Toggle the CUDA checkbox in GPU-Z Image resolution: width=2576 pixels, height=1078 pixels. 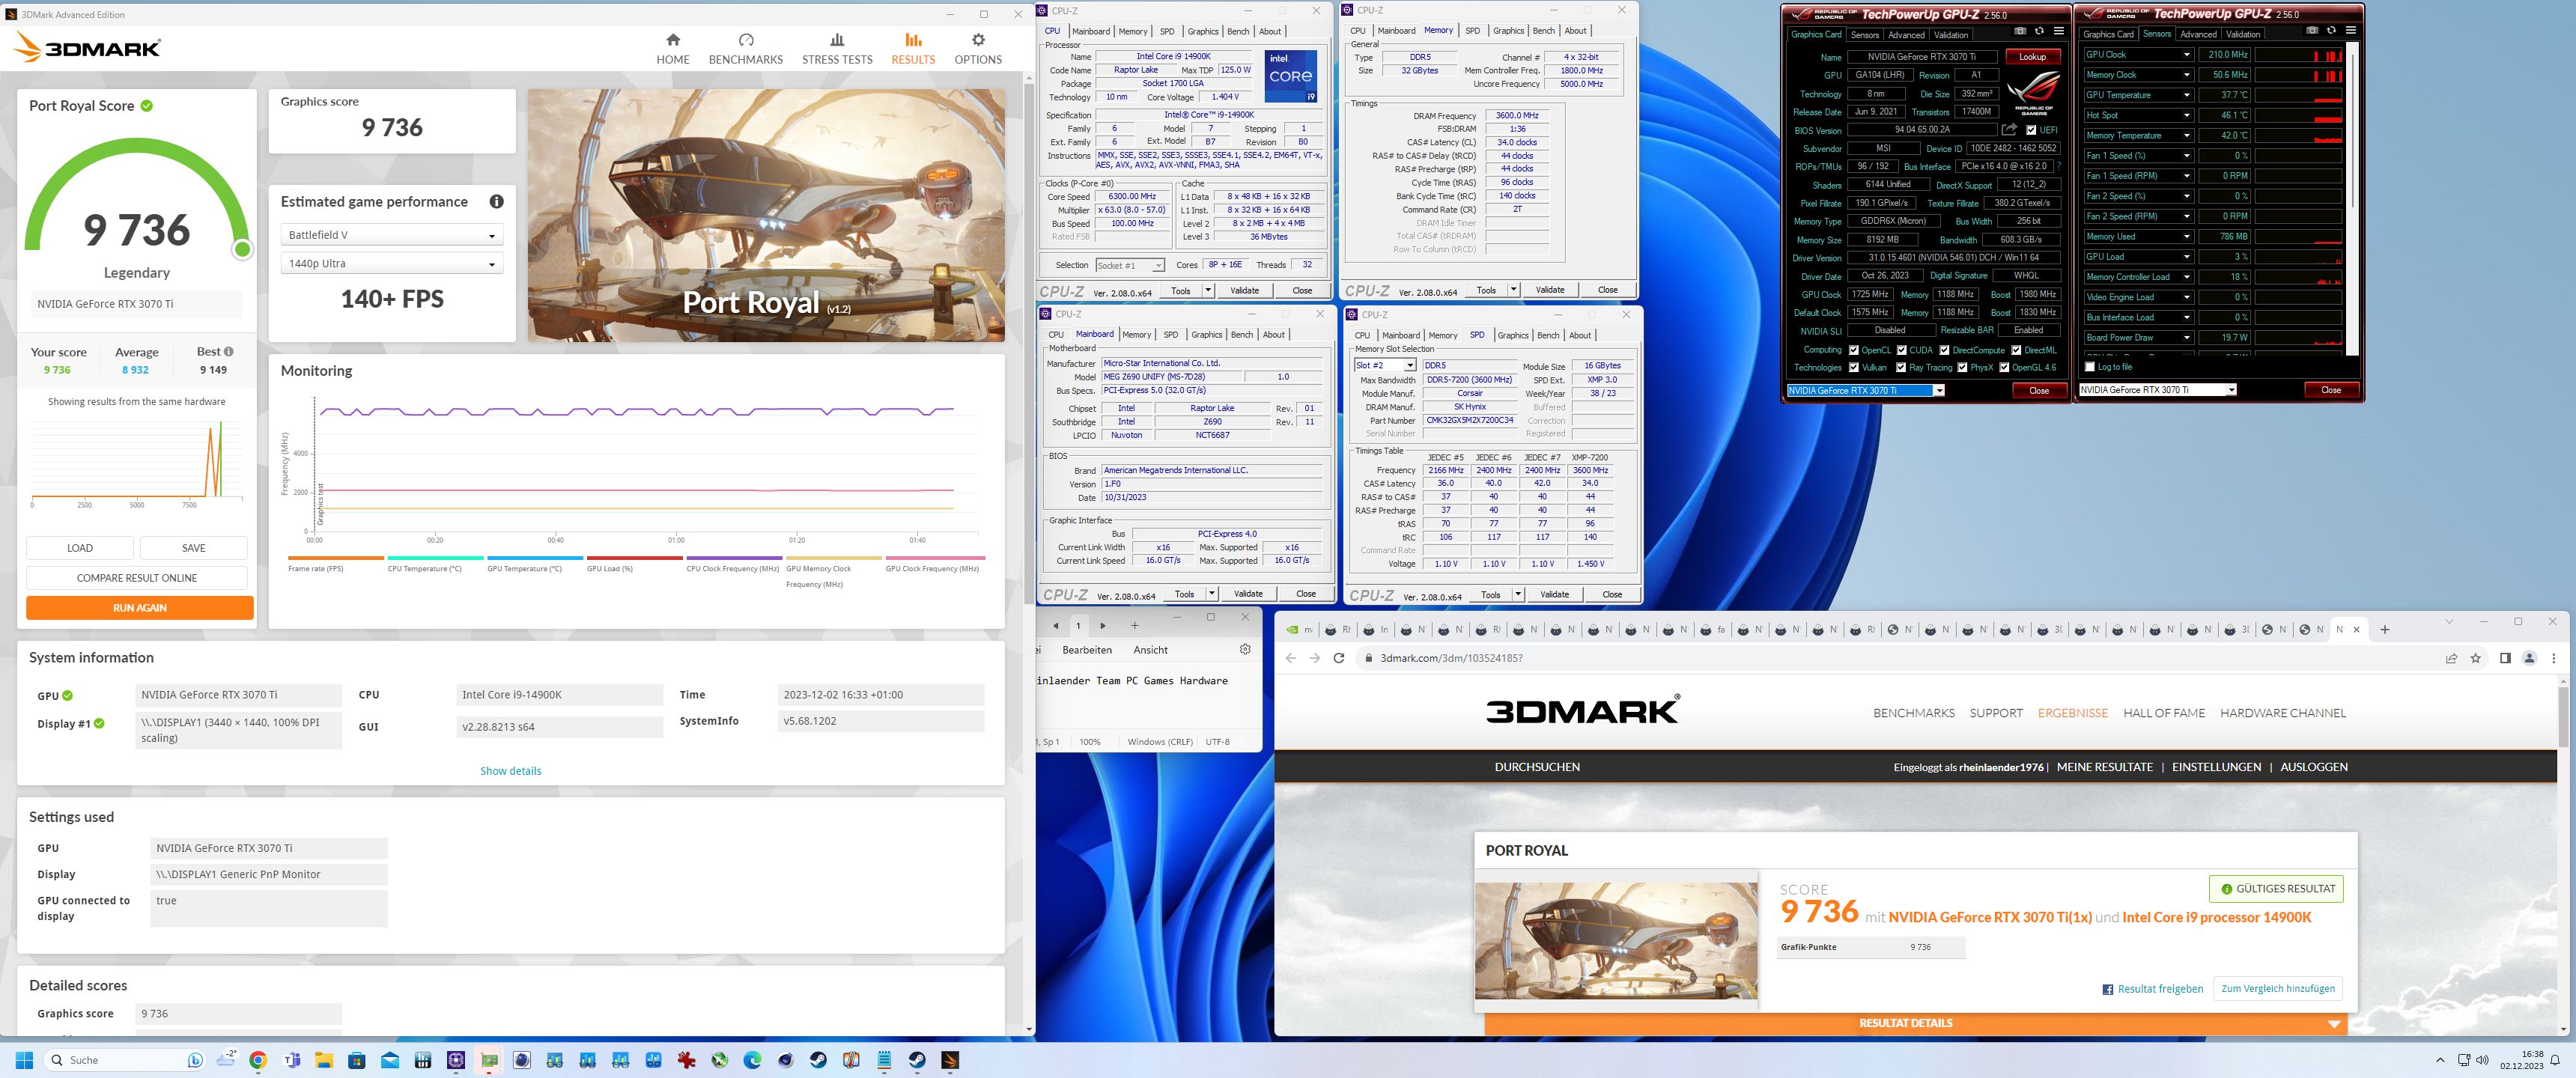(1901, 350)
